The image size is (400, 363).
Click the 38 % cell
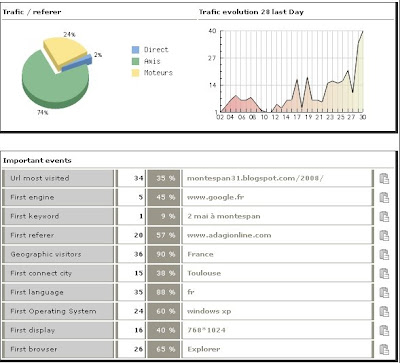pyautogui.click(x=164, y=273)
